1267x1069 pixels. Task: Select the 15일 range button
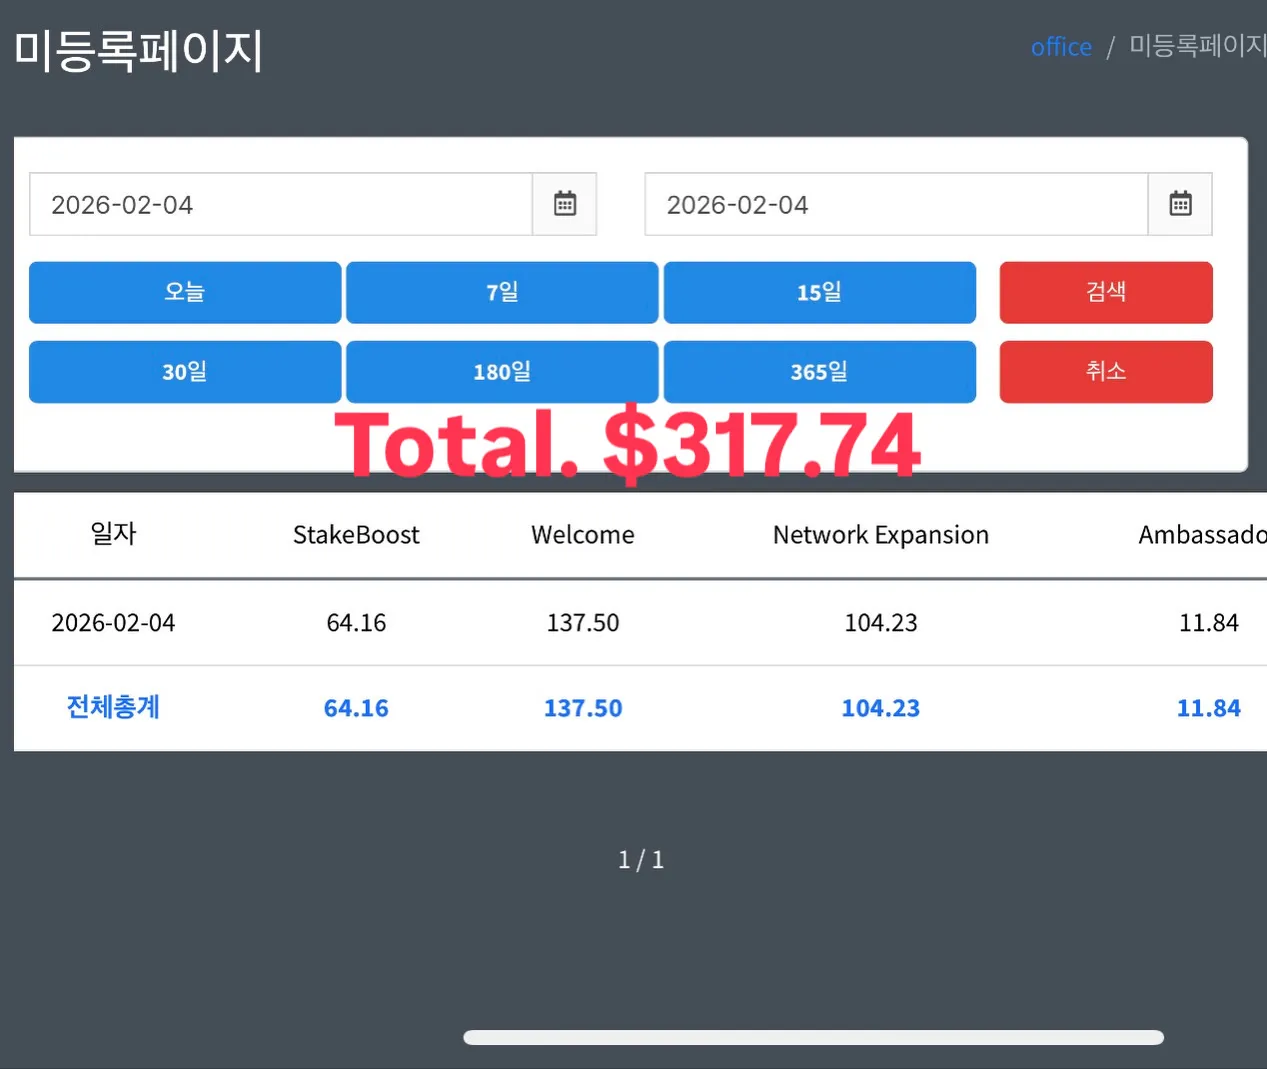click(x=819, y=292)
